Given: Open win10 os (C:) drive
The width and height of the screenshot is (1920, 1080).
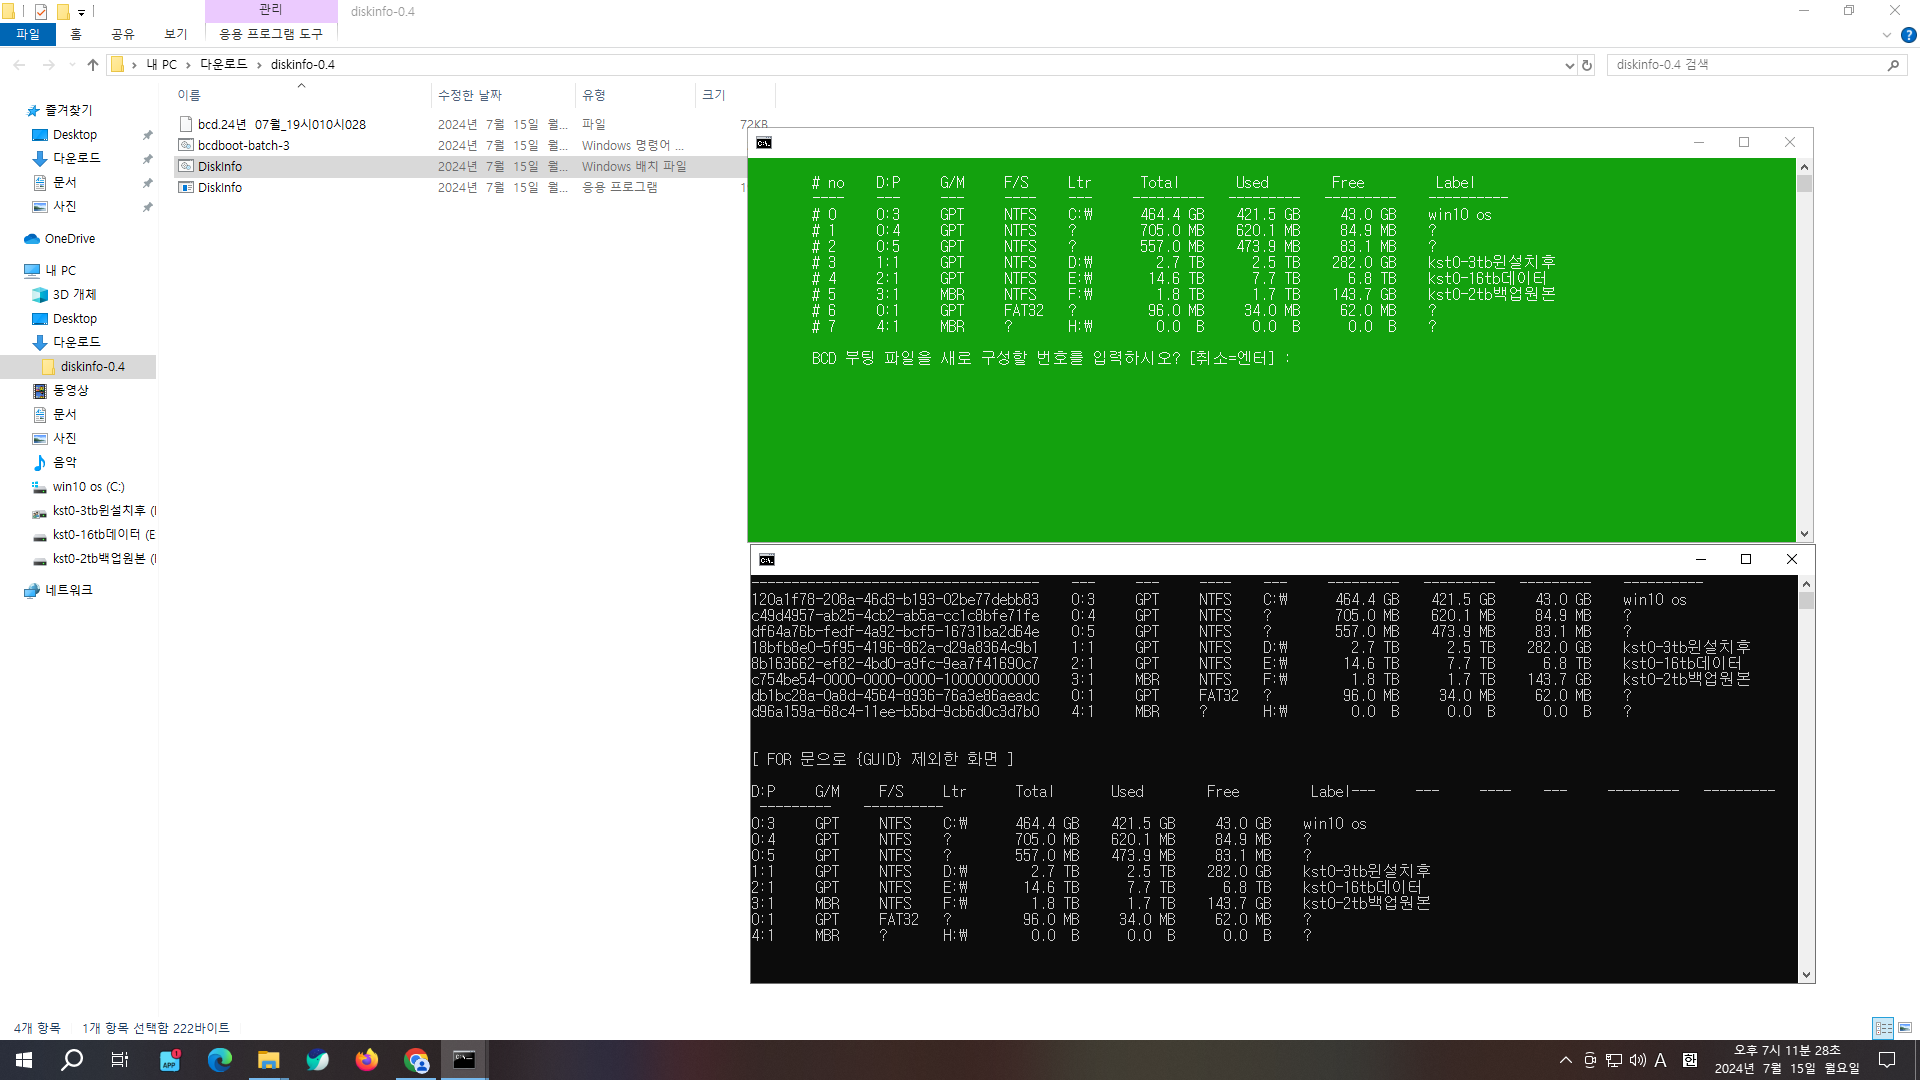Looking at the screenshot, I should tap(88, 486).
